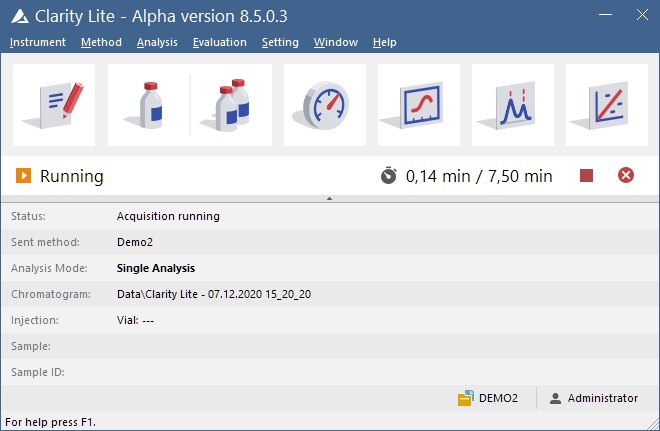Abort the analysis with red X button
Screen dimensions: 660x431
tap(626, 176)
